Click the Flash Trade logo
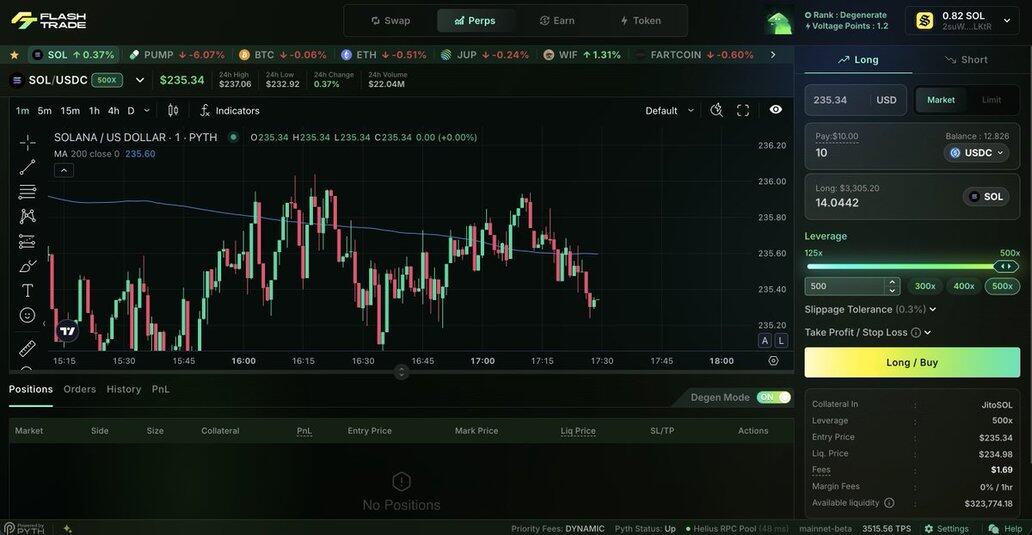 point(49,20)
